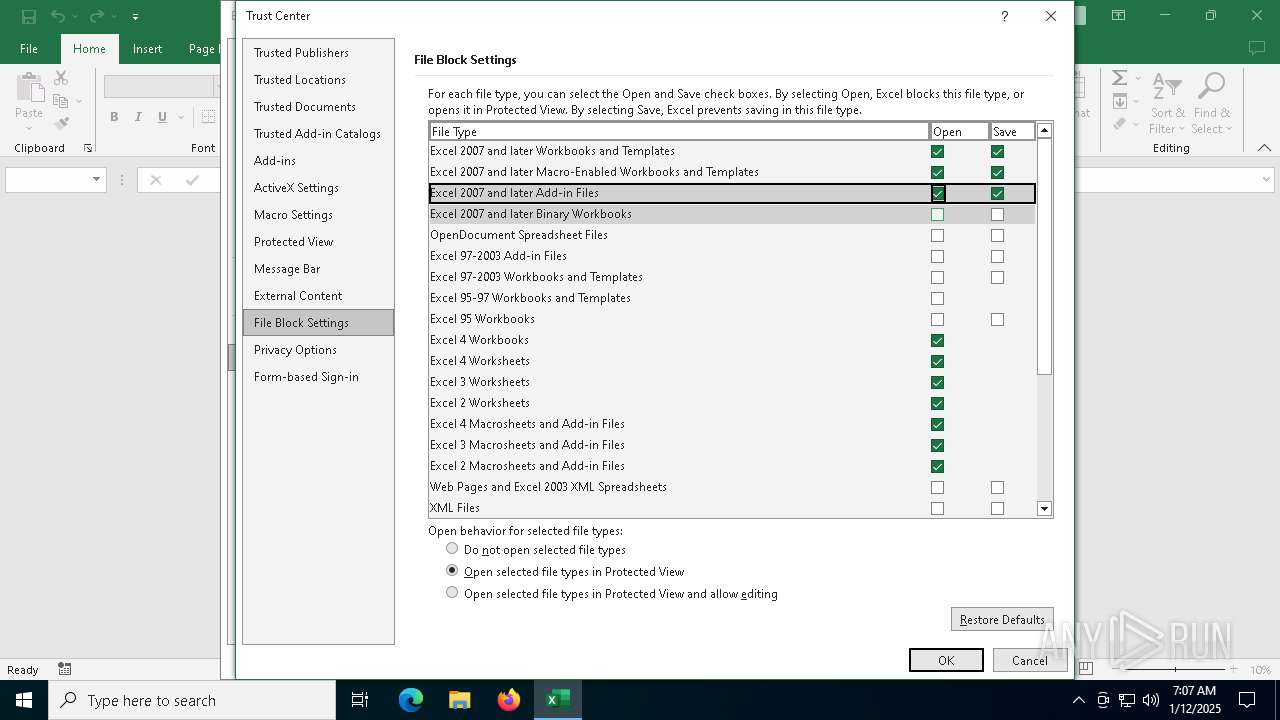Uncheck Open for Macro-Enabled Workbooks and Templates
1280x720 pixels.
pyautogui.click(x=937, y=173)
